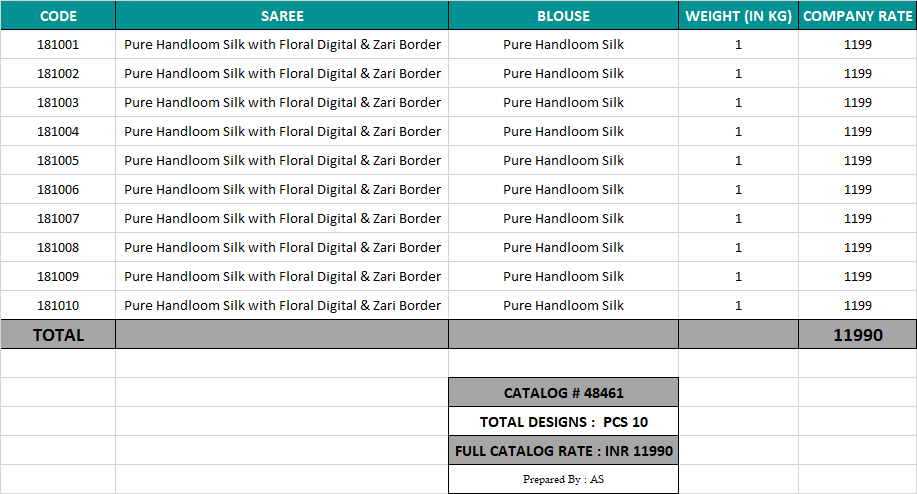Click the Prepared By : AS cell
The image size is (917, 494).
563,480
